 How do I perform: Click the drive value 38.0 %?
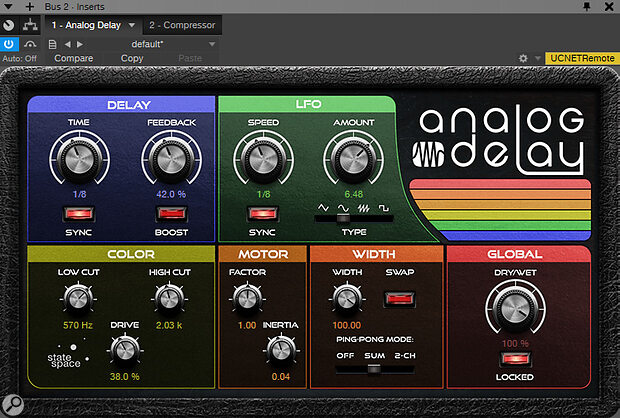pyautogui.click(x=125, y=376)
